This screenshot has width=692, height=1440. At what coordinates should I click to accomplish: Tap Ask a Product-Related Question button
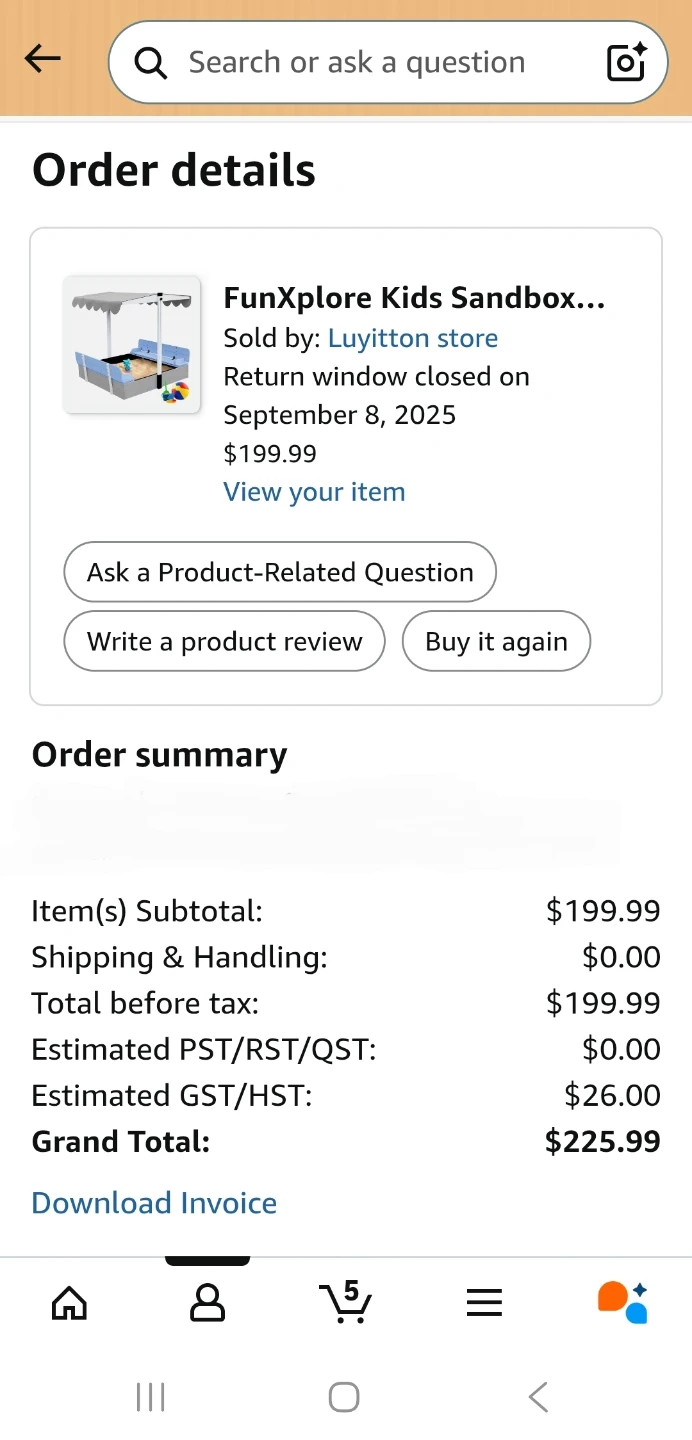(x=280, y=572)
